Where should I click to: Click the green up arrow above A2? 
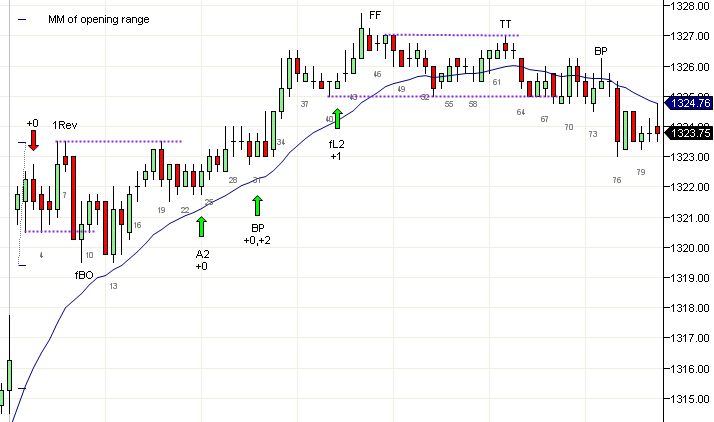click(x=201, y=226)
